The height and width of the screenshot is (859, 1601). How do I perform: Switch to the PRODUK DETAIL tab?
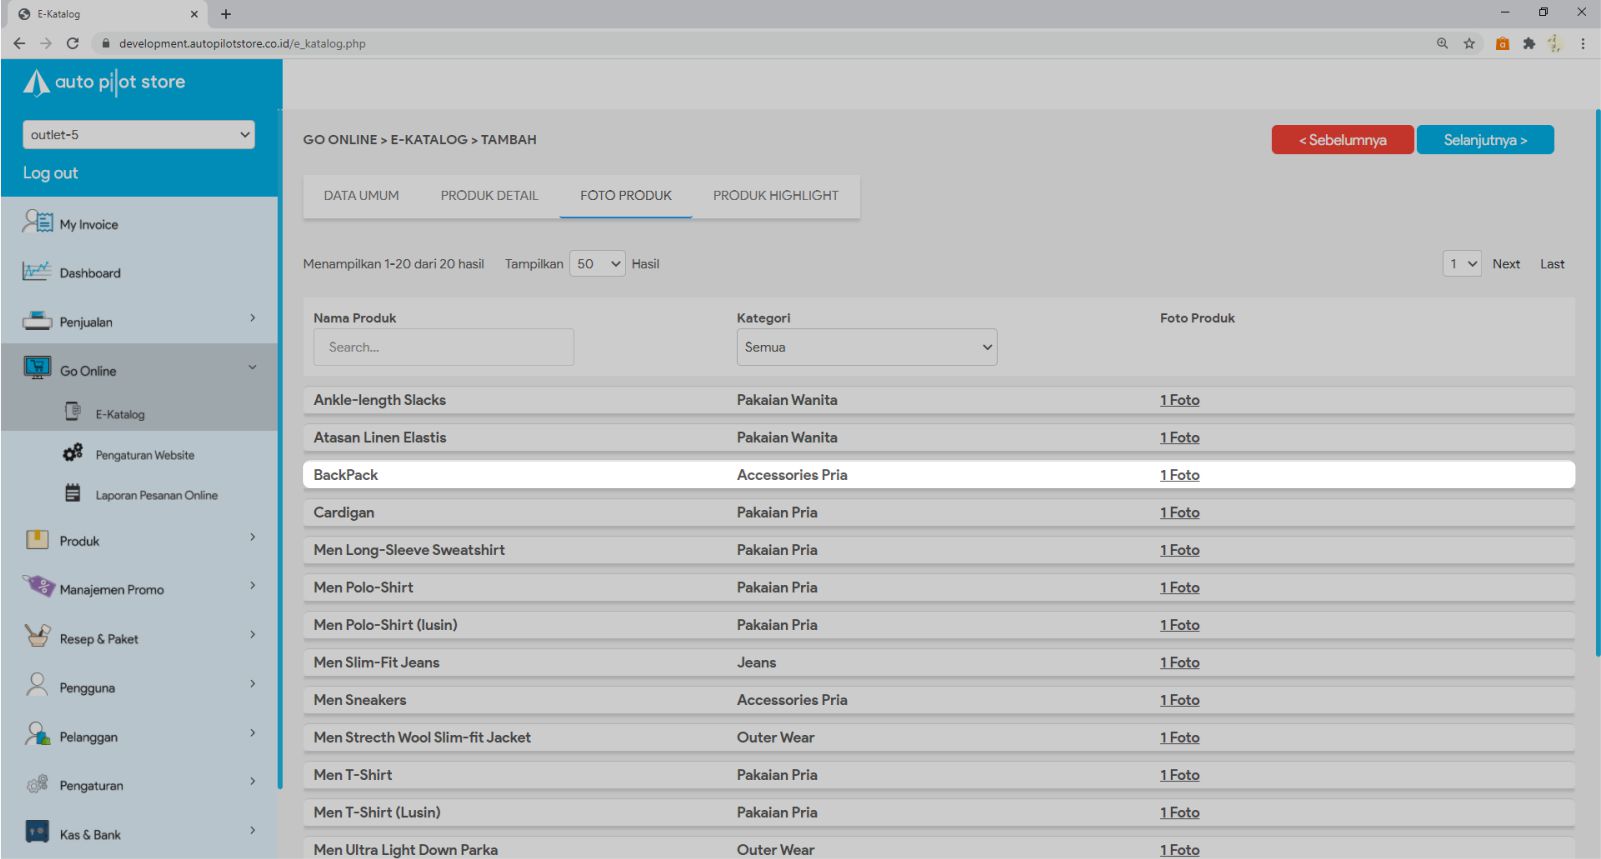(x=489, y=196)
